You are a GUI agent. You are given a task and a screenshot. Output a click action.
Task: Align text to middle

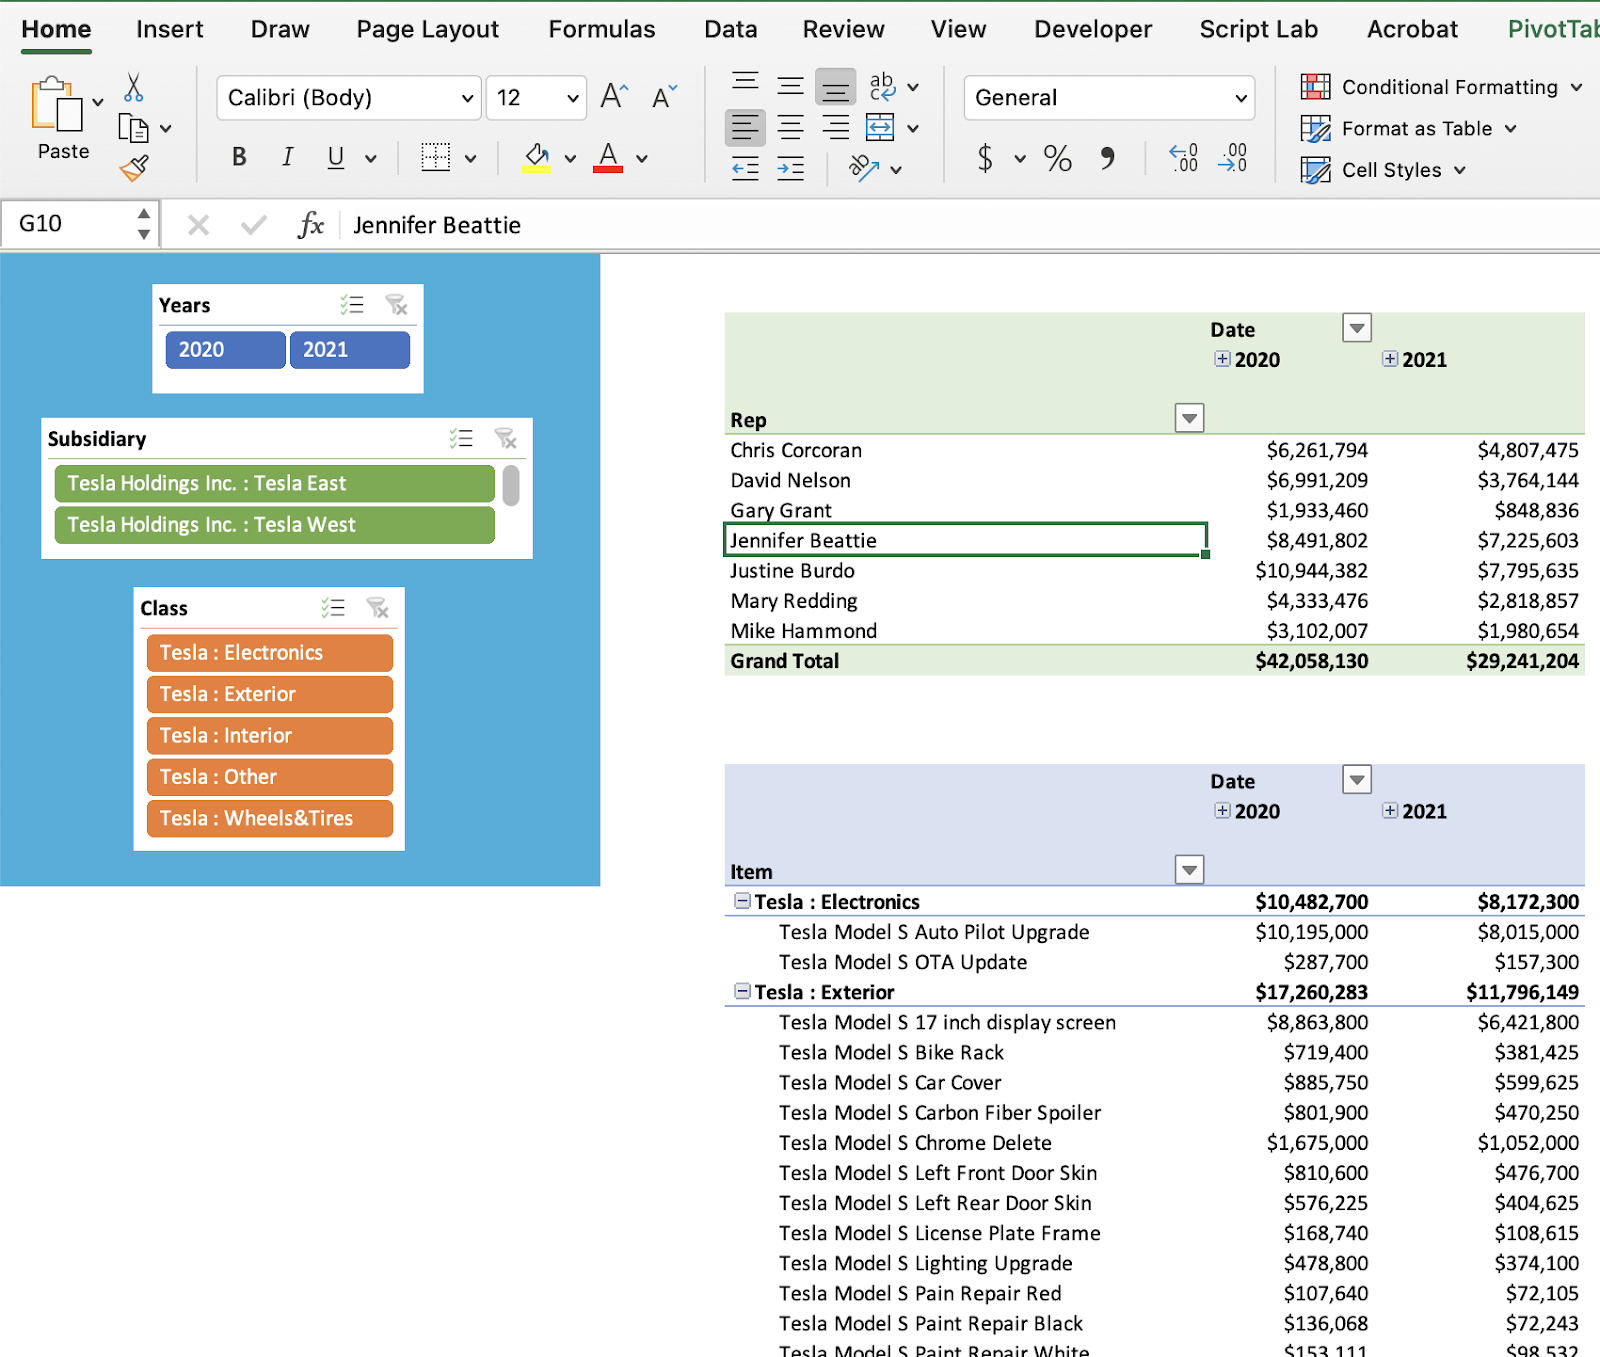click(x=790, y=86)
